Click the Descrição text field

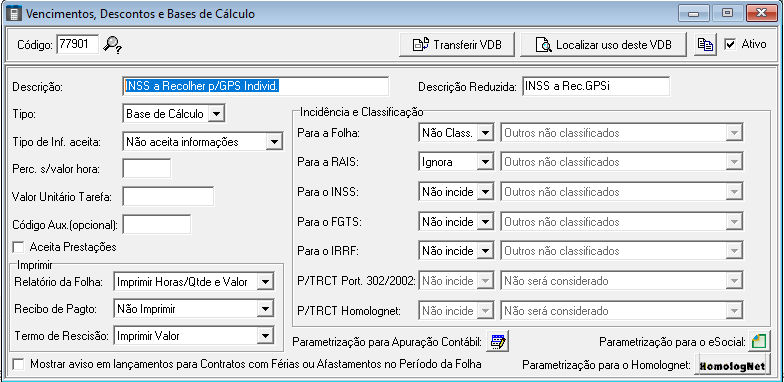(x=255, y=86)
